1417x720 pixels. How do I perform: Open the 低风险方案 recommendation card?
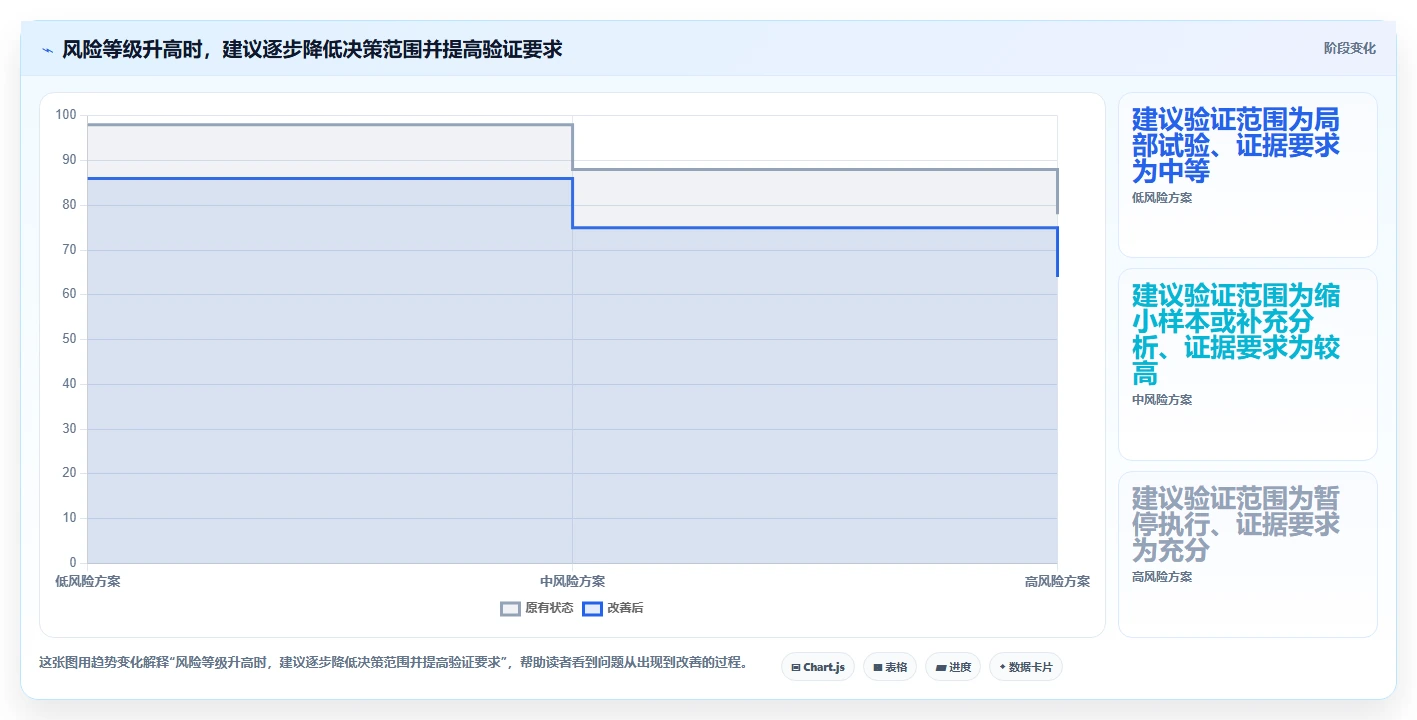(x=1247, y=175)
